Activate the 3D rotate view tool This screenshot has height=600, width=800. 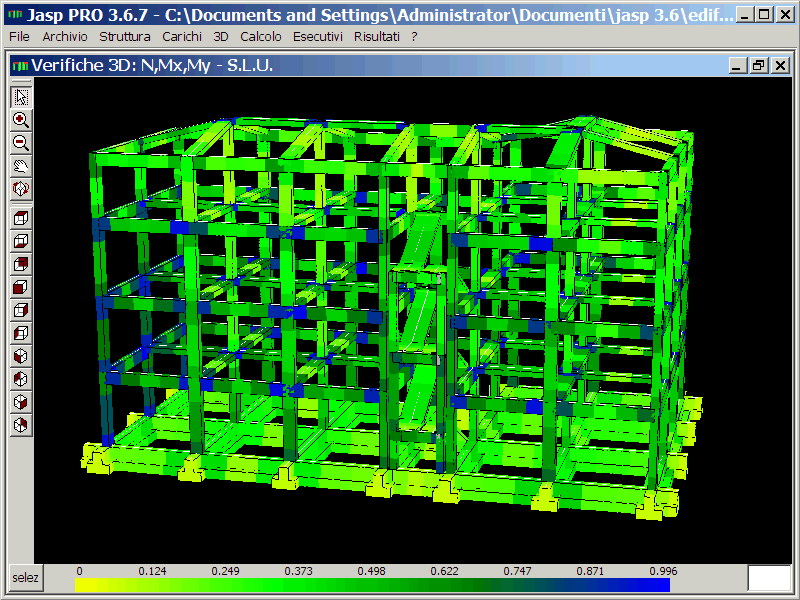point(21,188)
